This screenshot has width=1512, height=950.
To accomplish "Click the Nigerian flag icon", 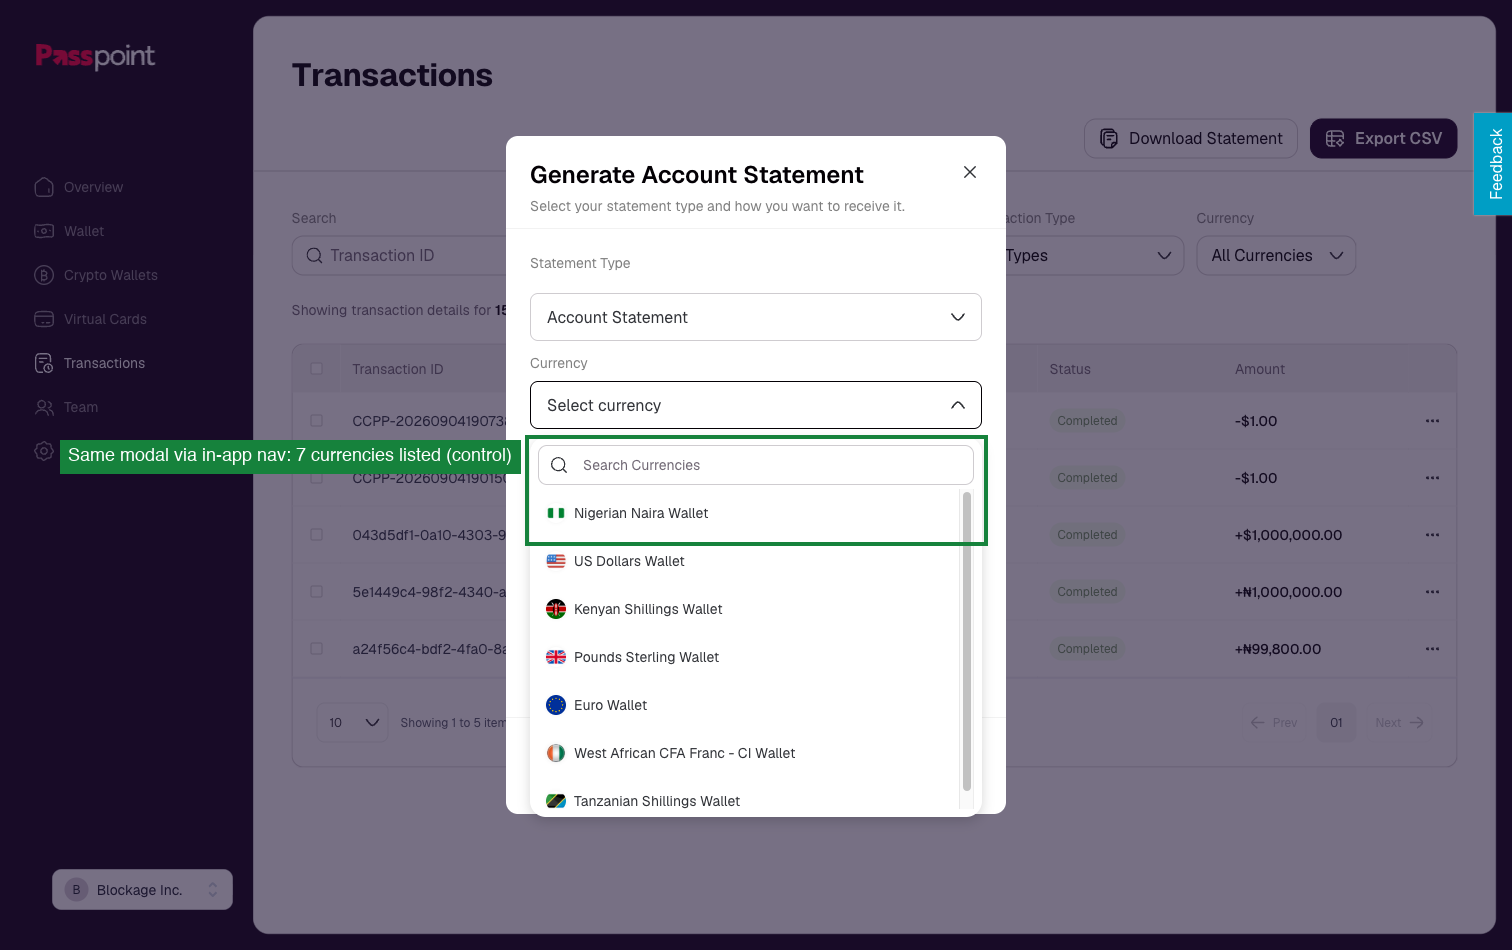I will (556, 513).
